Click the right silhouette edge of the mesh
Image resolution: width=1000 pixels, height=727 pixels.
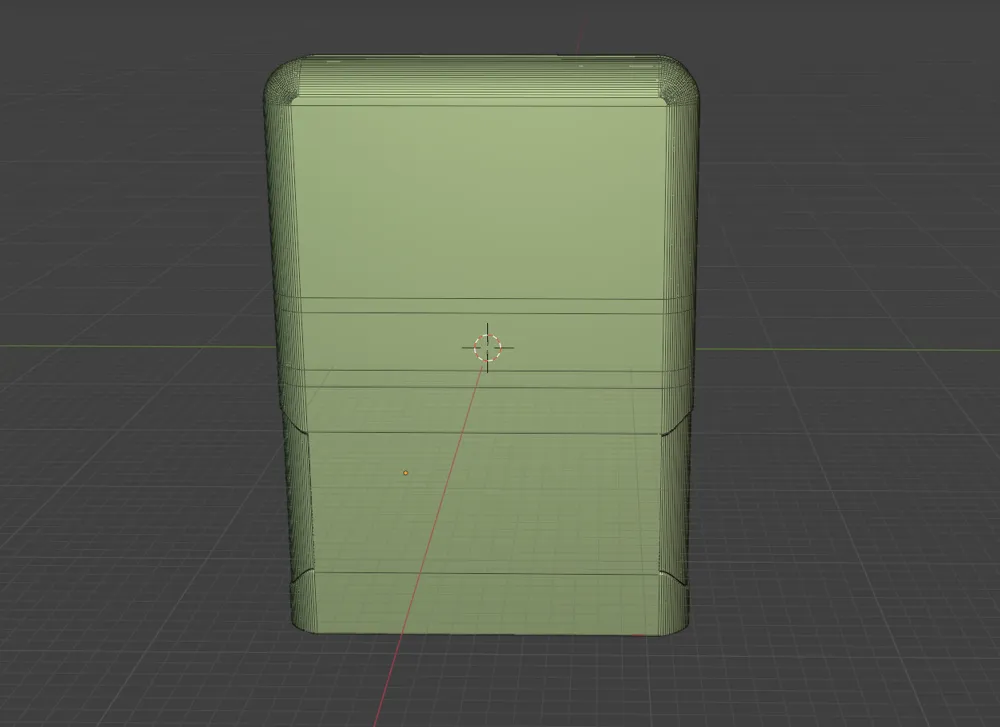pos(688,300)
